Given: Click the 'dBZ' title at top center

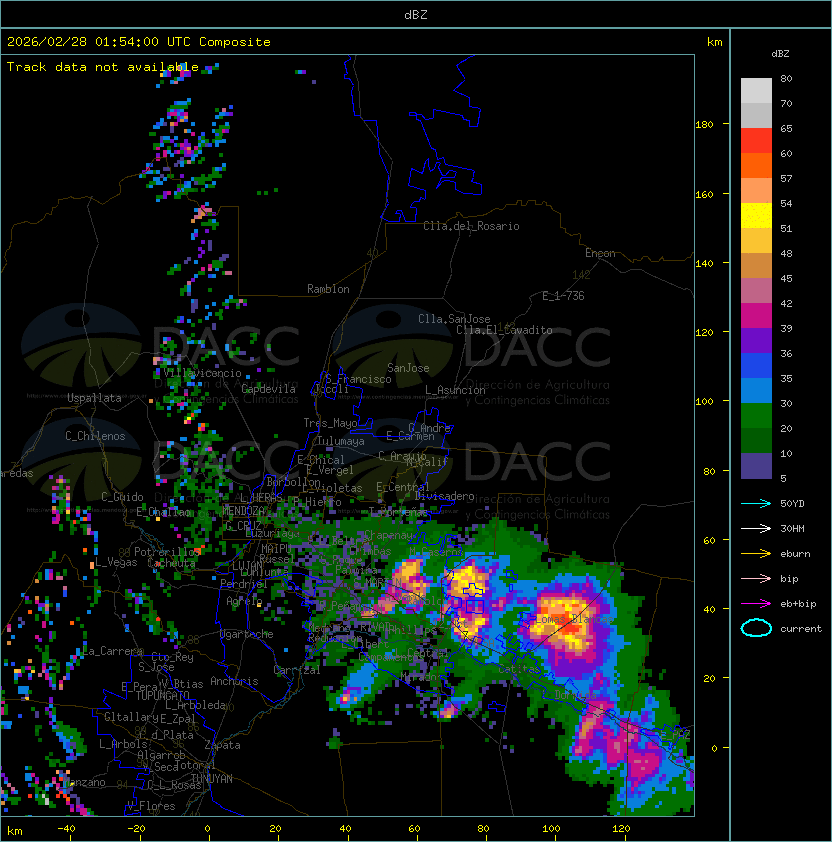Looking at the screenshot, I should click(416, 14).
